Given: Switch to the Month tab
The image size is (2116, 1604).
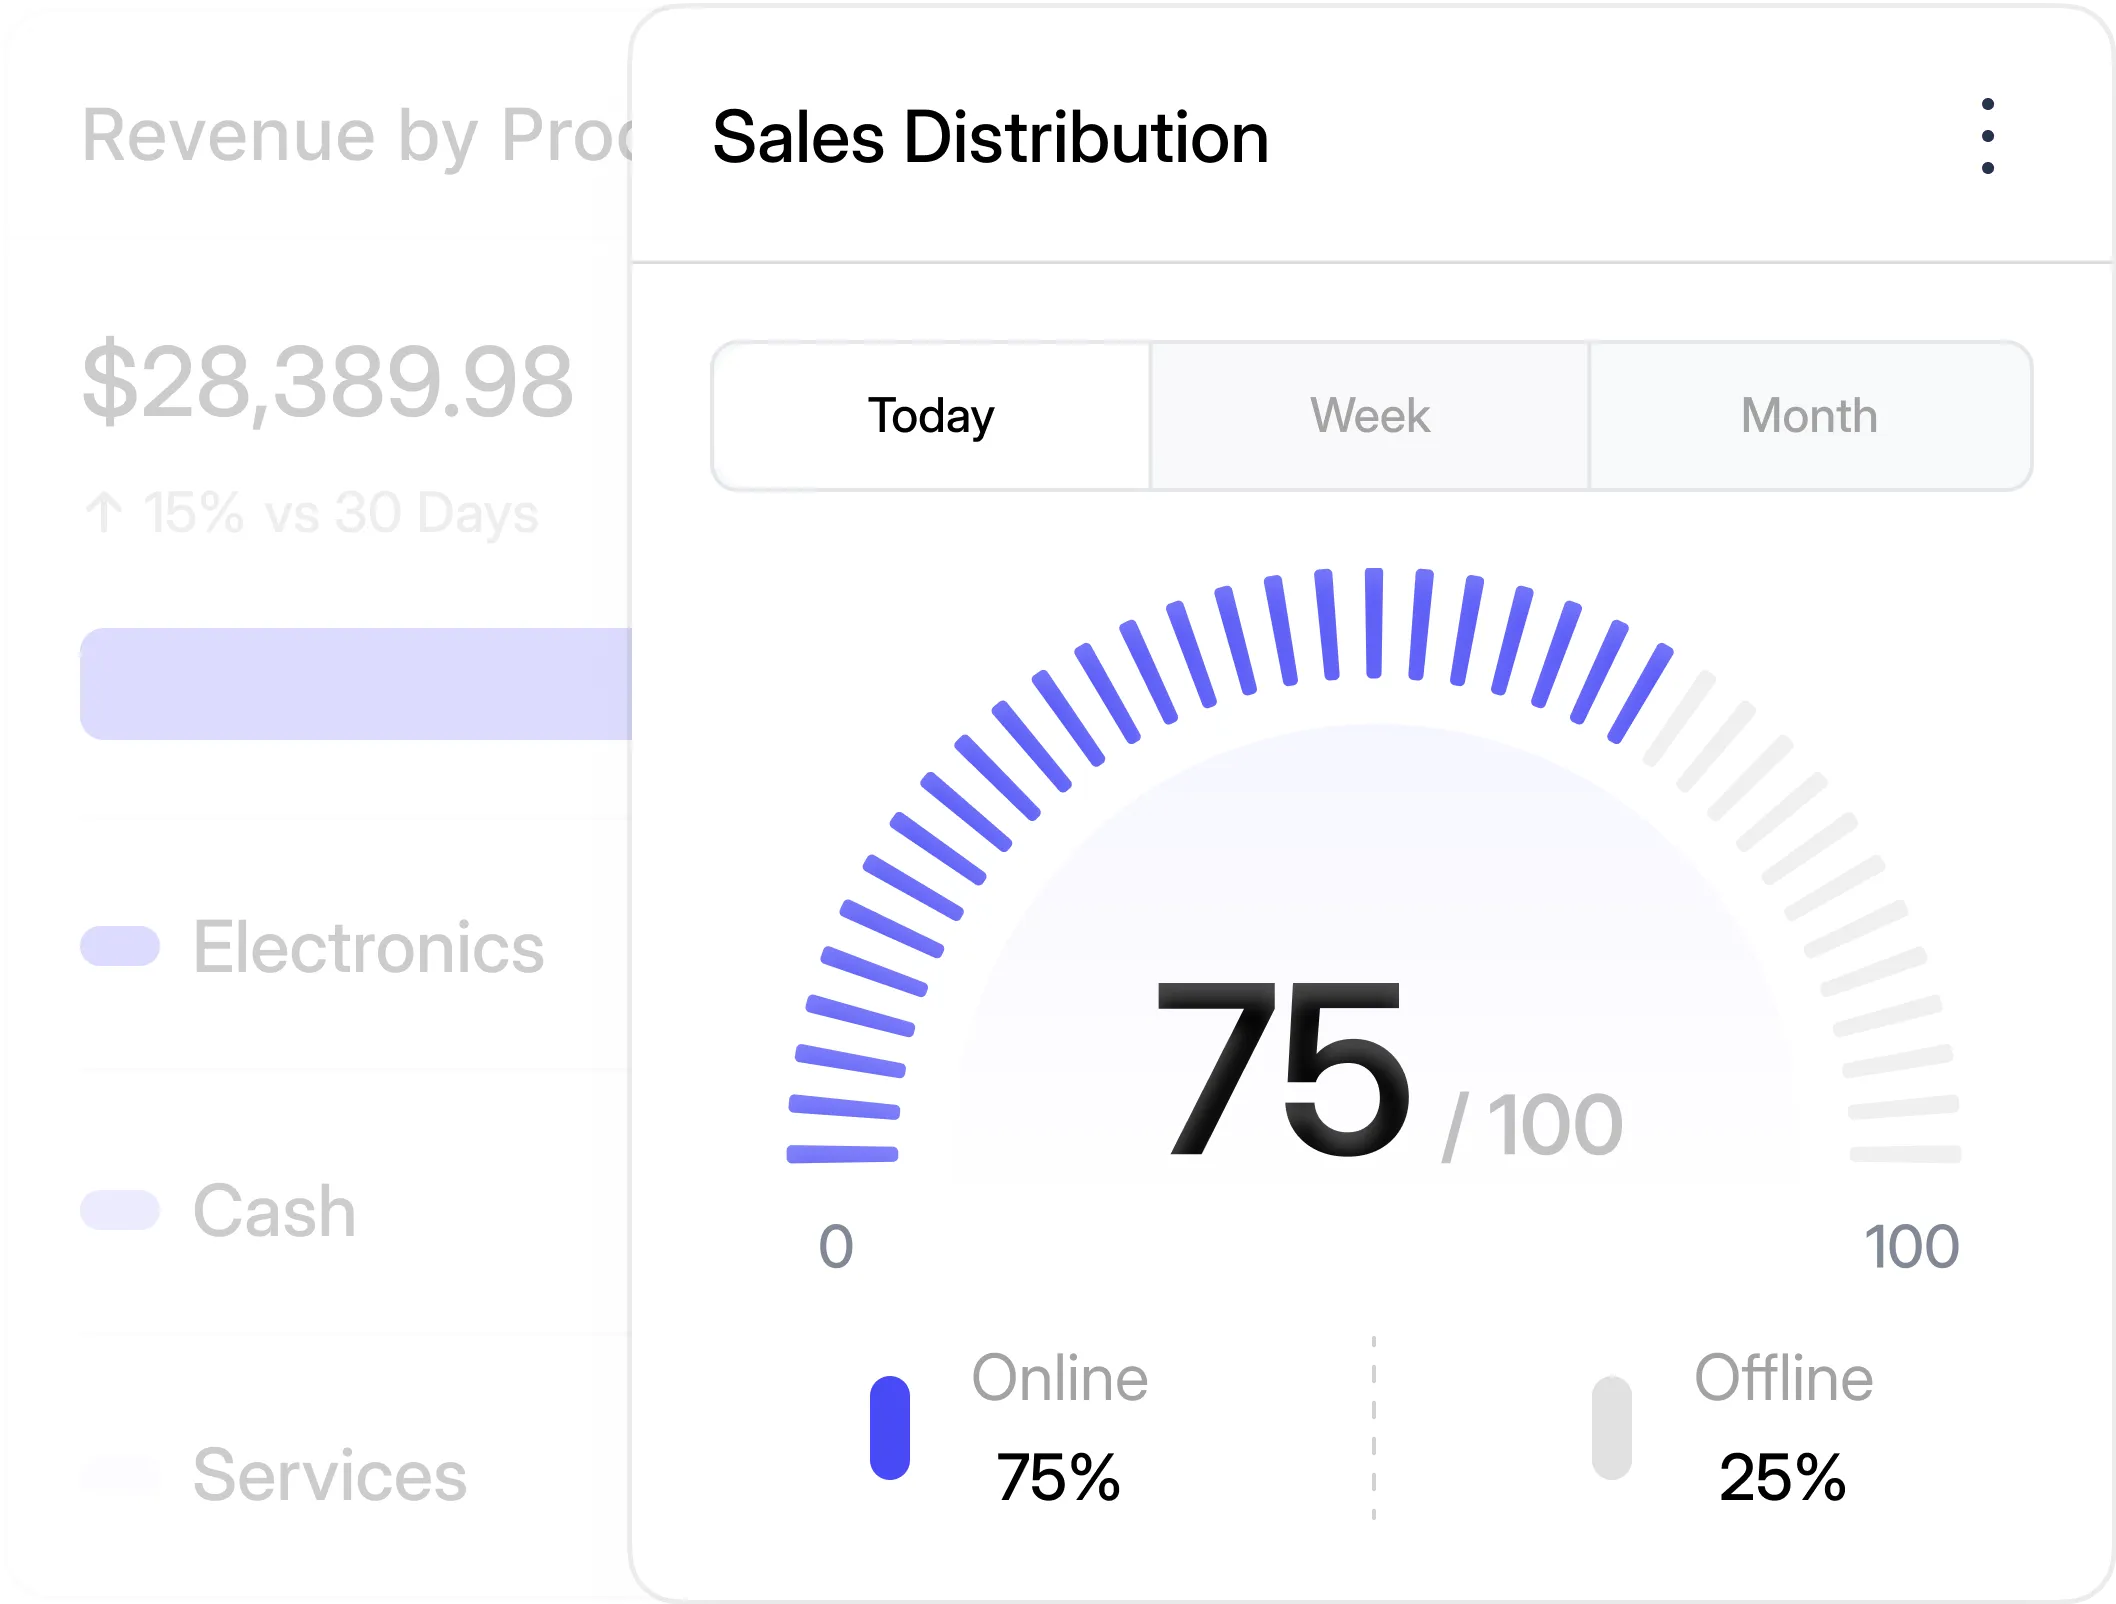Looking at the screenshot, I should 1809,416.
